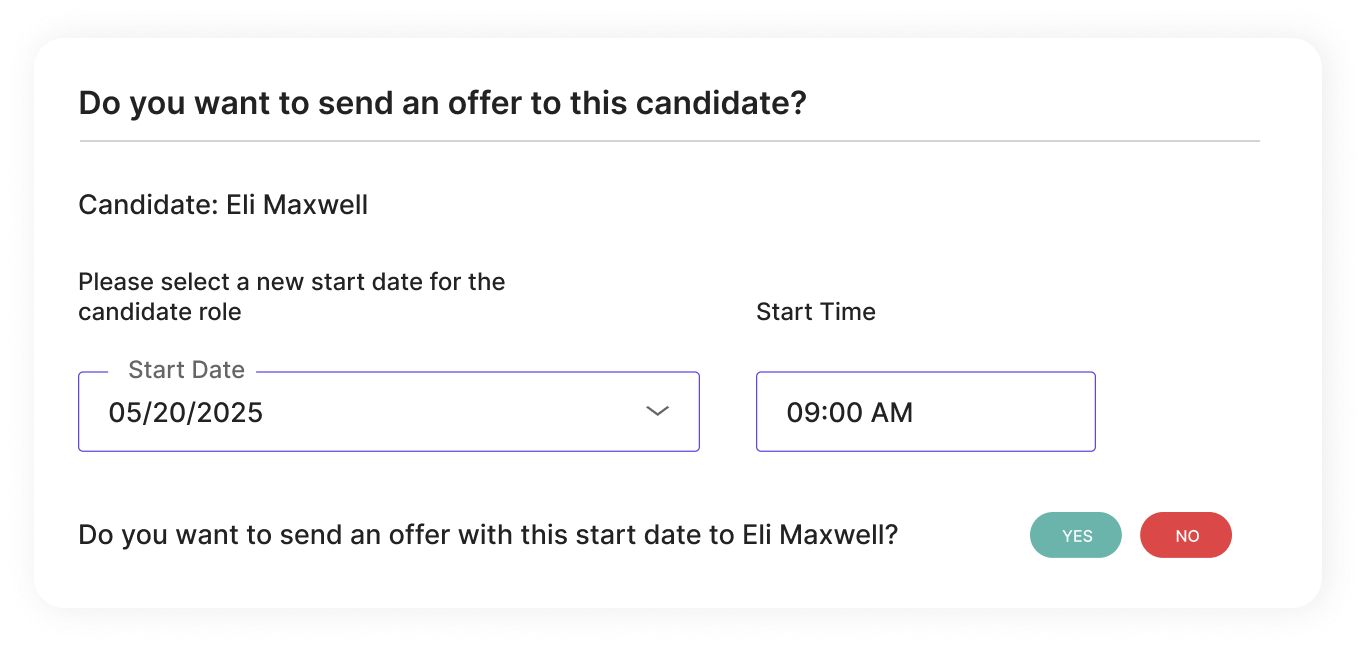The image size is (1364, 645).
Task: Click the "Start Time" label above the time field
Action: pyautogui.click(x=815, y=312)
